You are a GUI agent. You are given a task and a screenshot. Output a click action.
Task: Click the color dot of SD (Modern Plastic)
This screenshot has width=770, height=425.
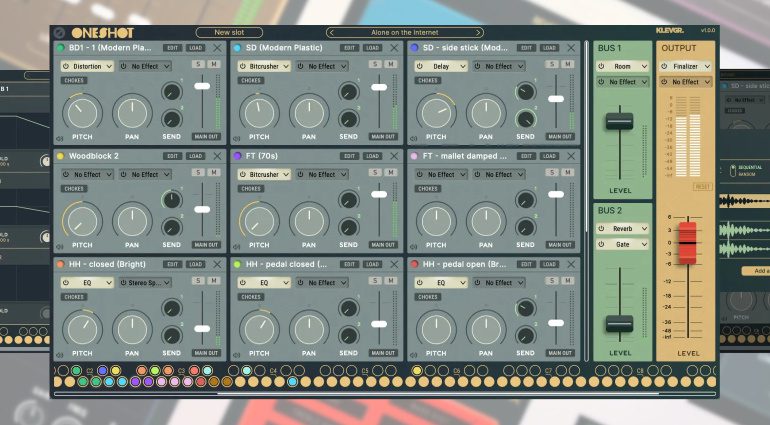tap(236, 47)
